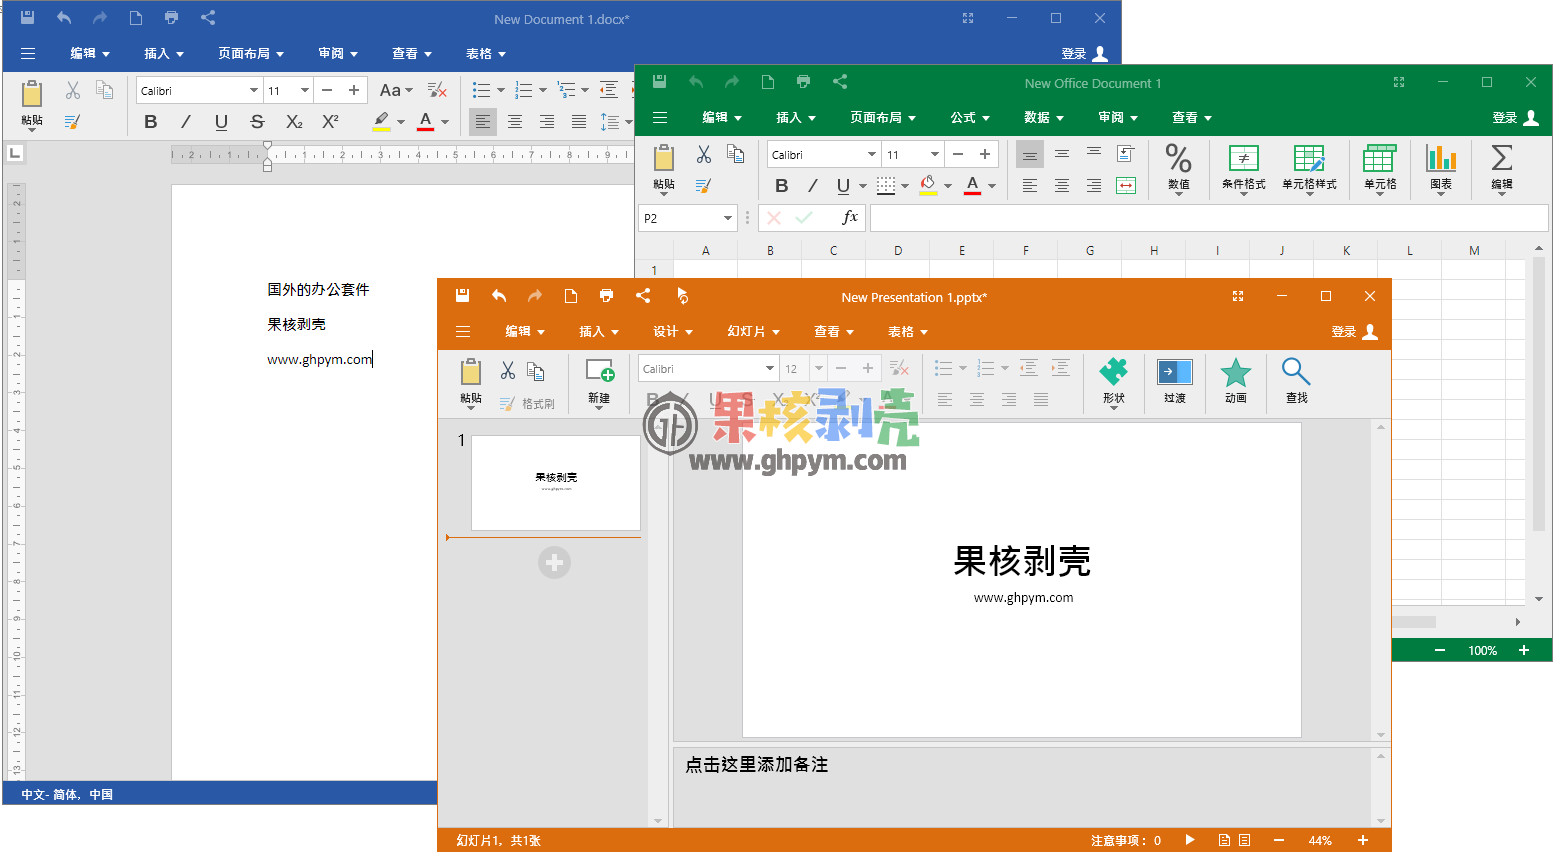
Task: Click the percent Number format icon
Action: (1178, 160)
